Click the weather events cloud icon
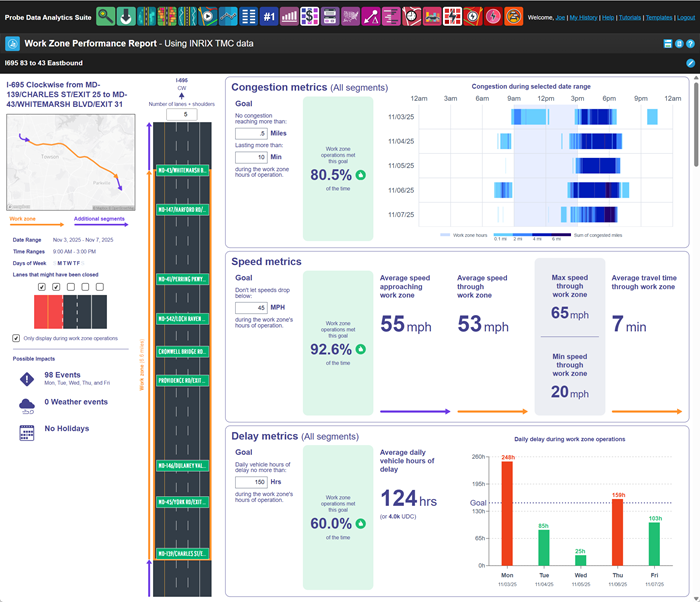This screenshot has width=700, height=602. pyautogui.click(x=27, y=405)
